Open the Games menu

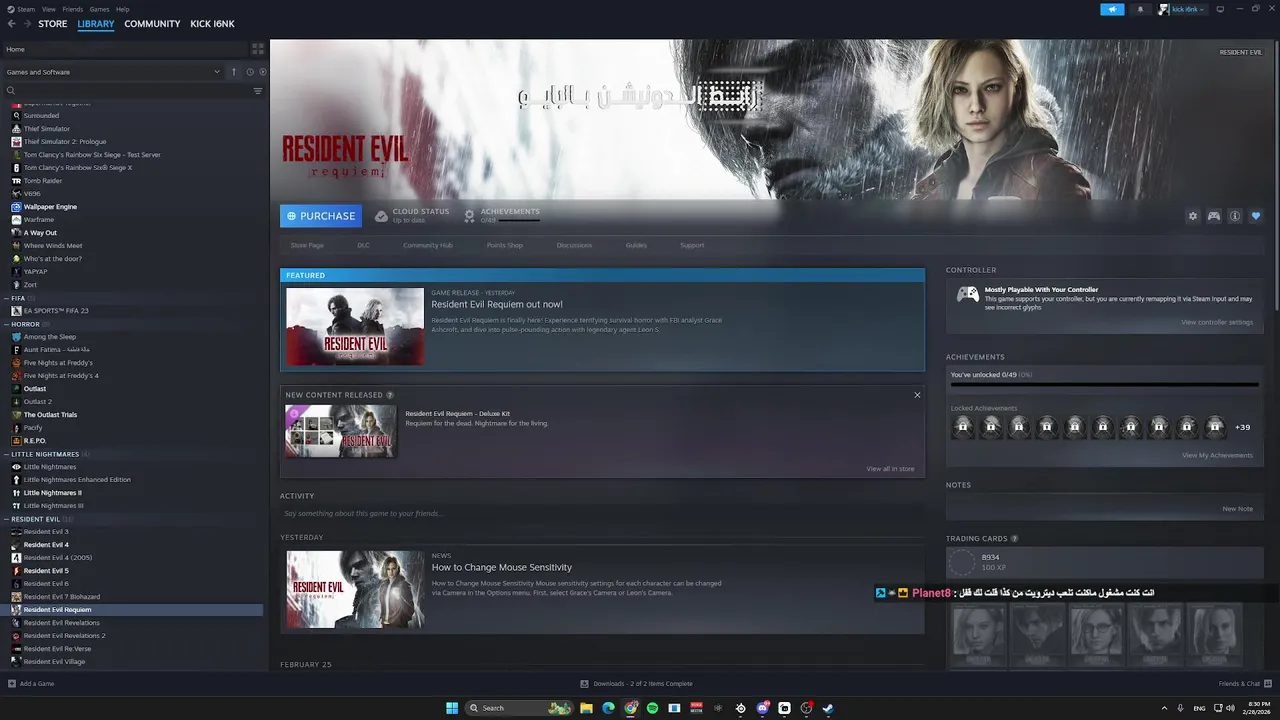coord(99,9)
